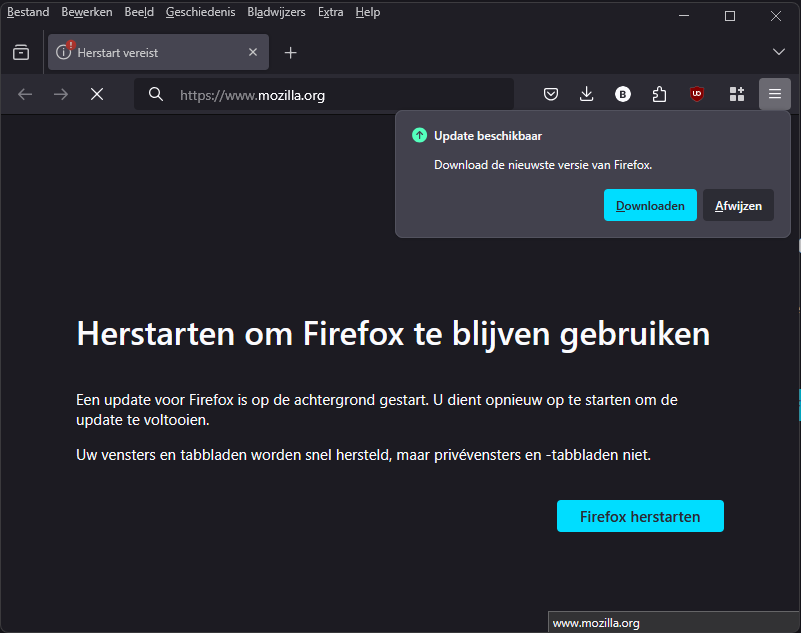Screen dimensions: 801x633
Task: Close the Herstart vereist tab
Action: coord(253,52)
